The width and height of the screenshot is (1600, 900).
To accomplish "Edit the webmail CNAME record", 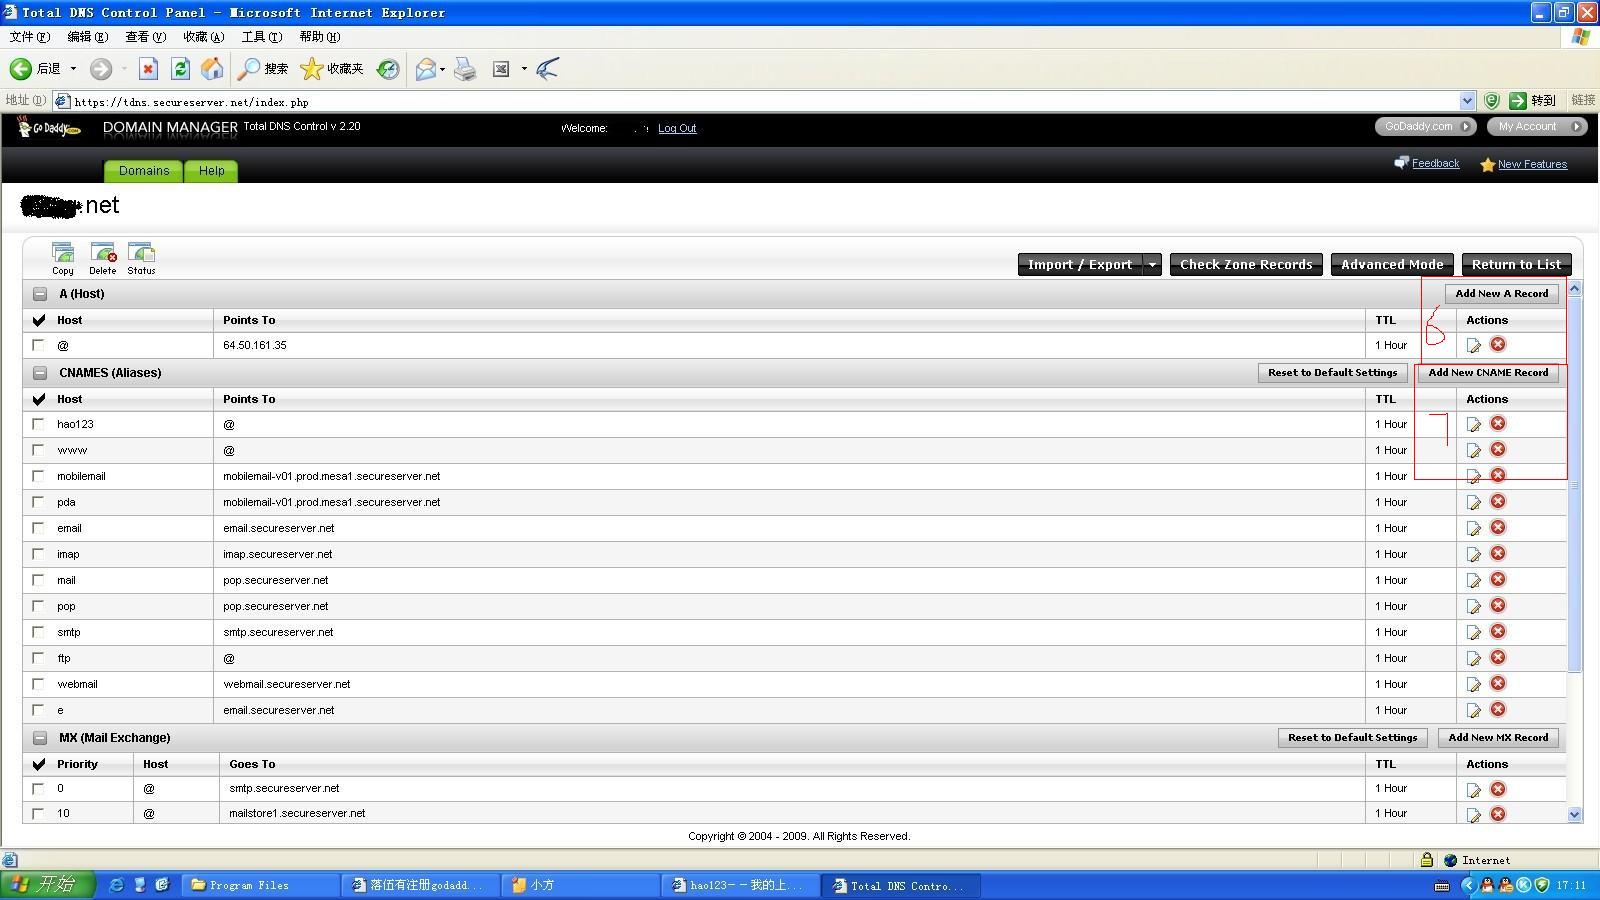I will [x=1474, y=684].
